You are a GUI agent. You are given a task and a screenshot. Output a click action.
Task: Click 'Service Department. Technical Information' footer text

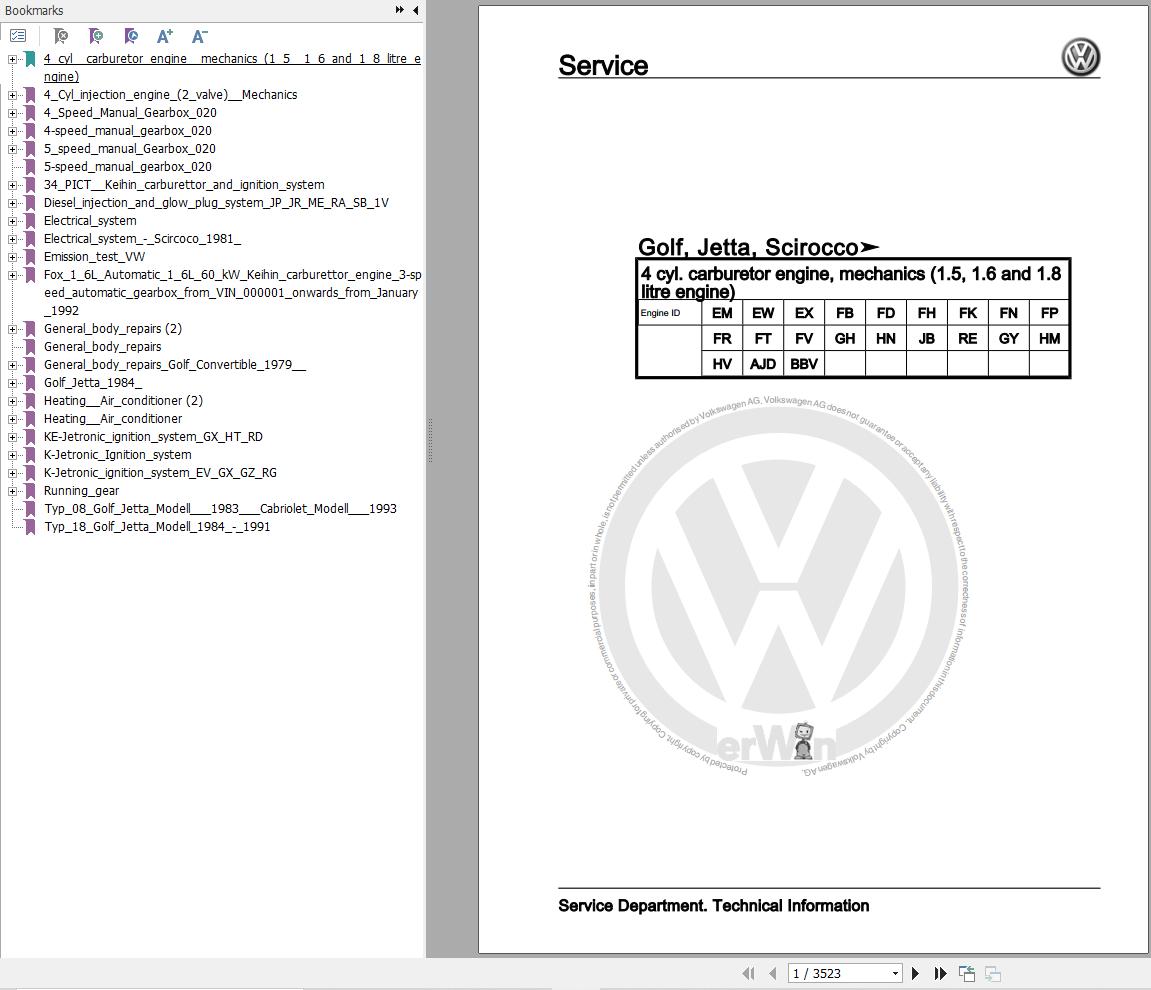[x=714, y=906]
